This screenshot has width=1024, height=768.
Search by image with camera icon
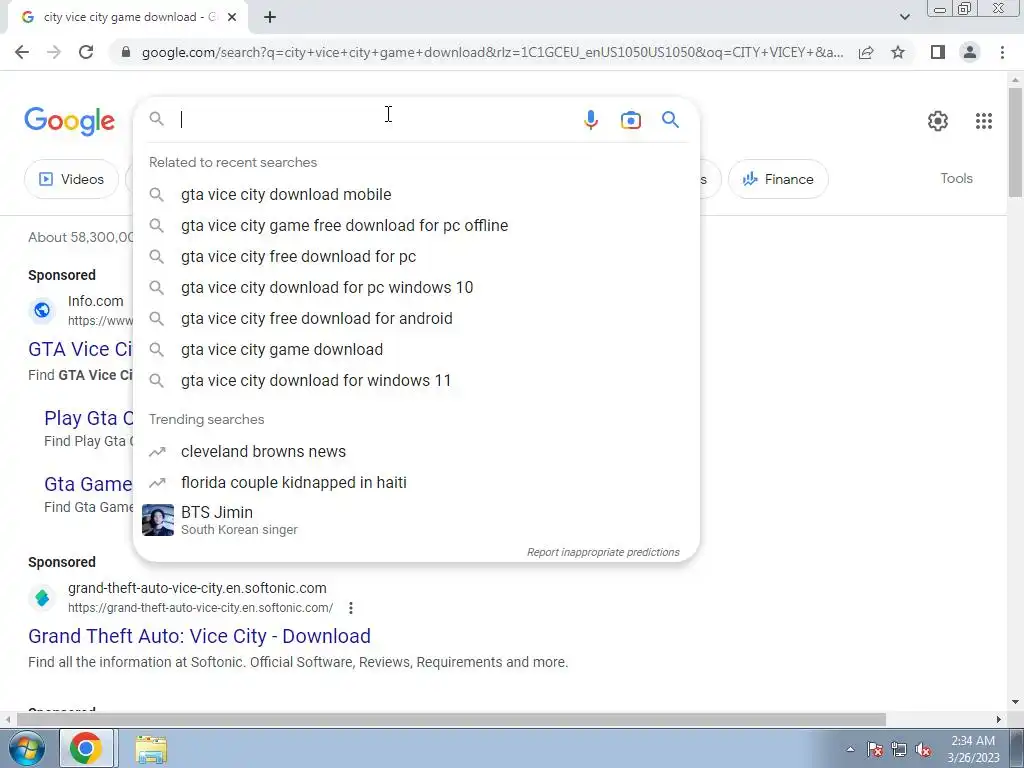pos(630,120)
